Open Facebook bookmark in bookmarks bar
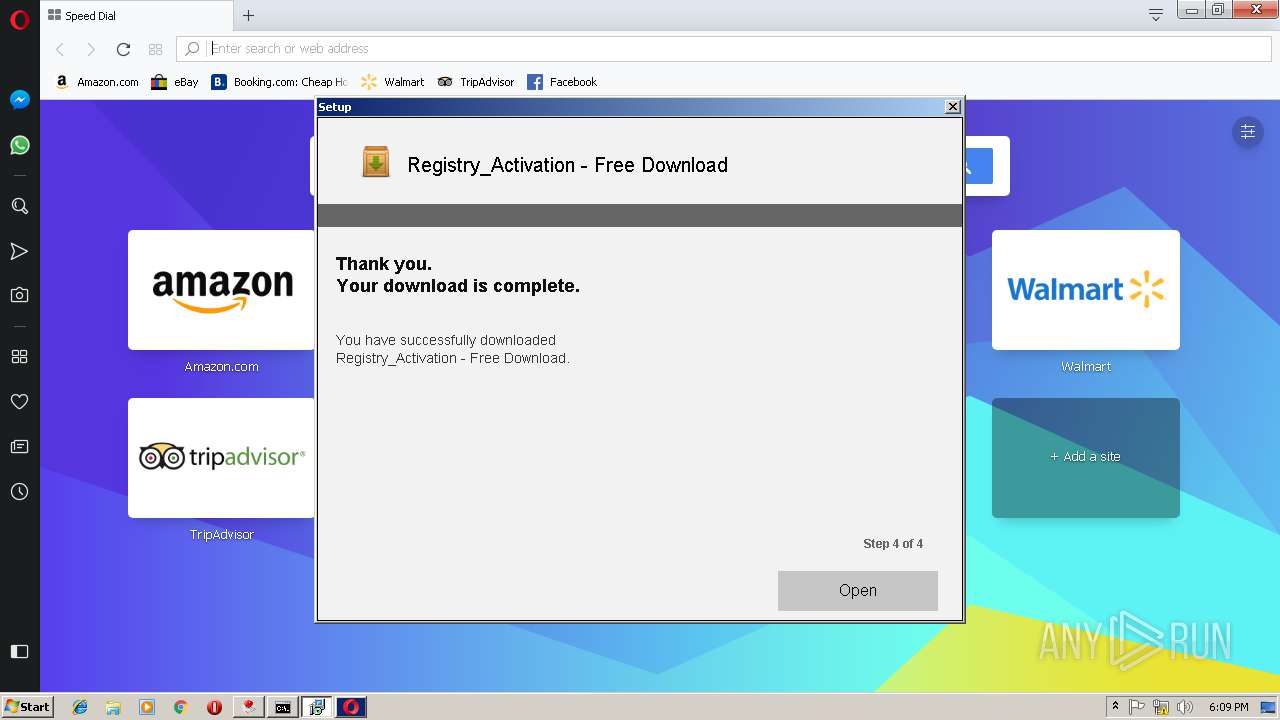 [x=562, y=82]
